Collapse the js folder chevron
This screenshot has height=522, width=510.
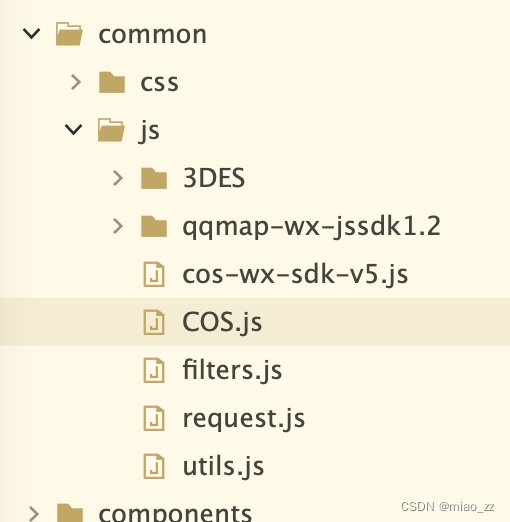pyautogui.click(x=73, y=130)
